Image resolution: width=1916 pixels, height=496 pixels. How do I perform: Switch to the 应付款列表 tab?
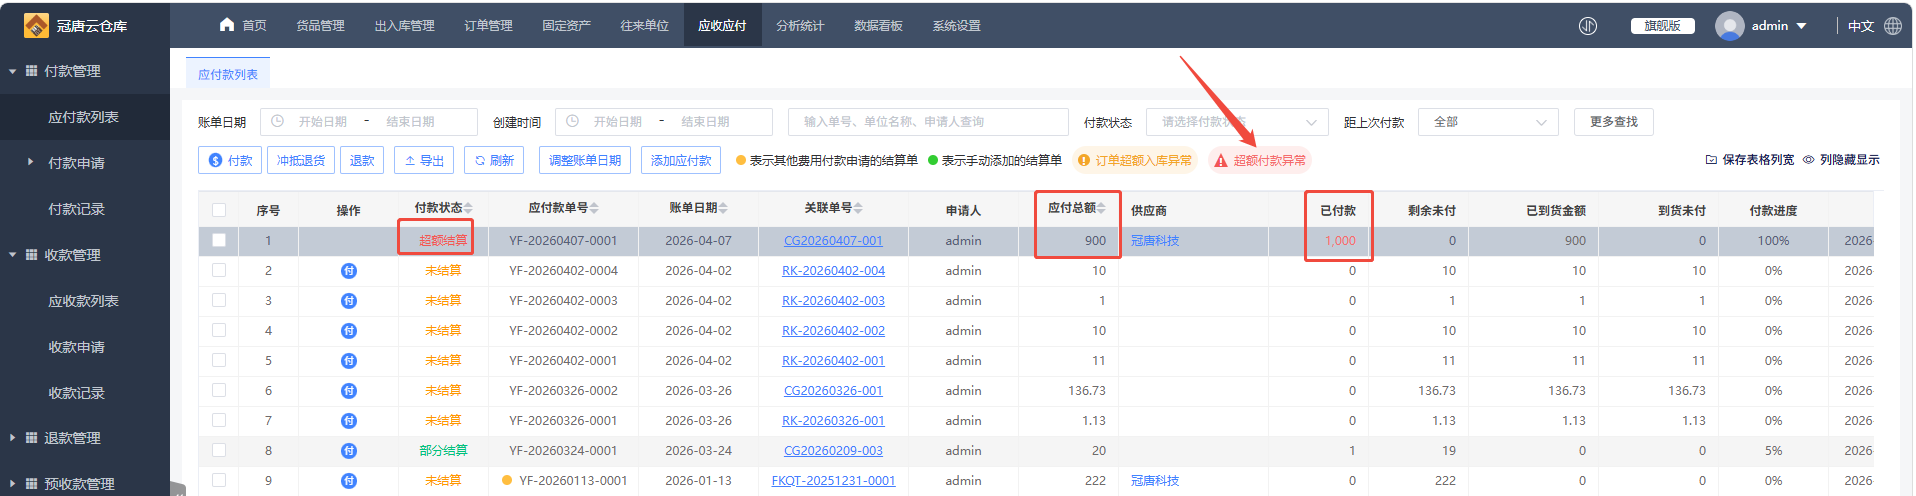click(228, 74)
